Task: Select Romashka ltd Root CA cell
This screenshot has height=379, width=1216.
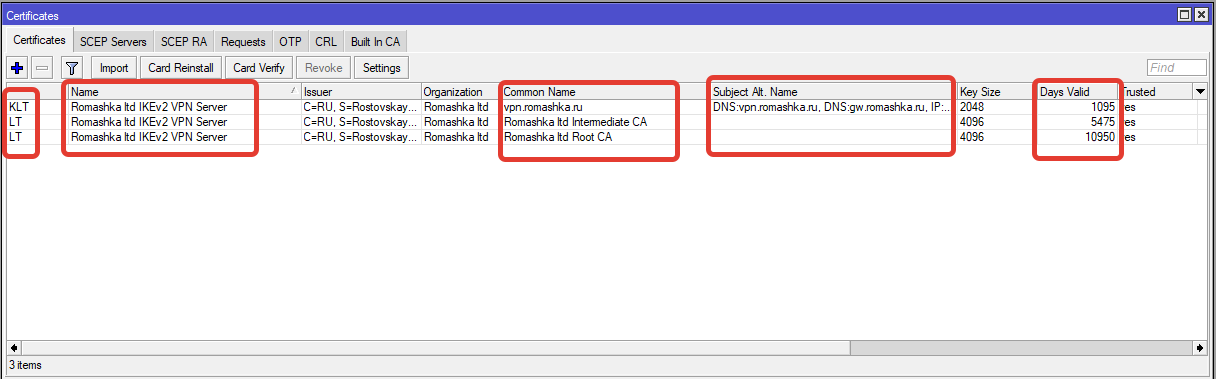Action: pos(605,137)
